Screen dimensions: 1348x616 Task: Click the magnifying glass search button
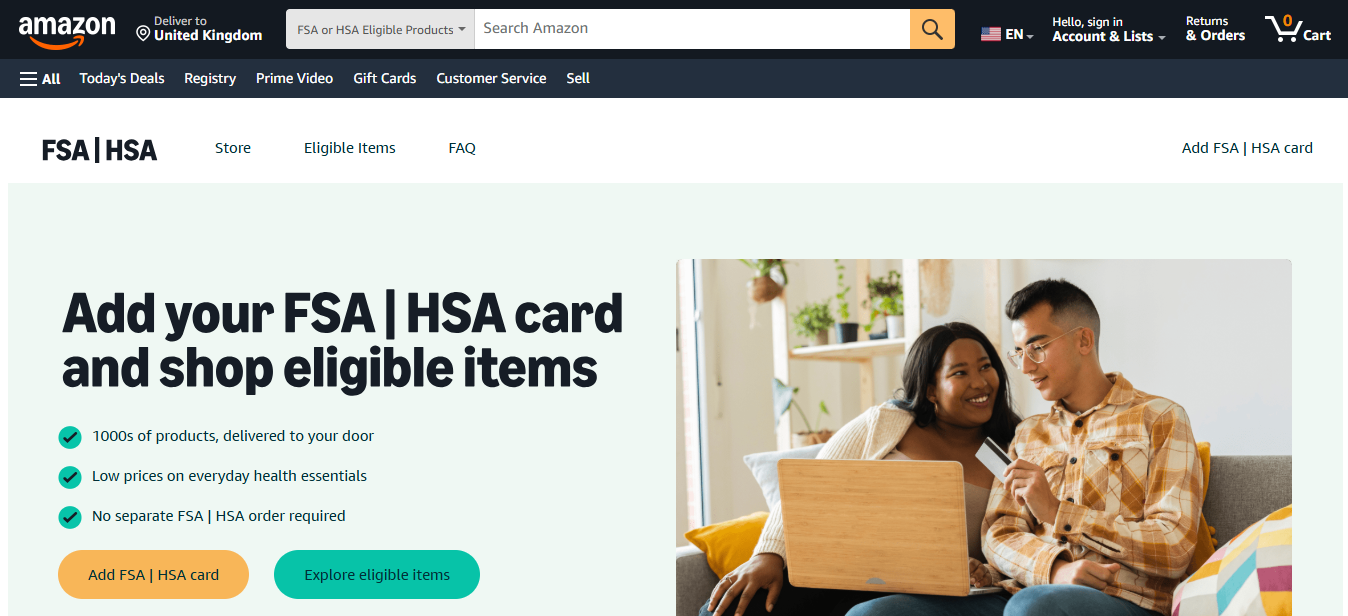click(932, 29)
